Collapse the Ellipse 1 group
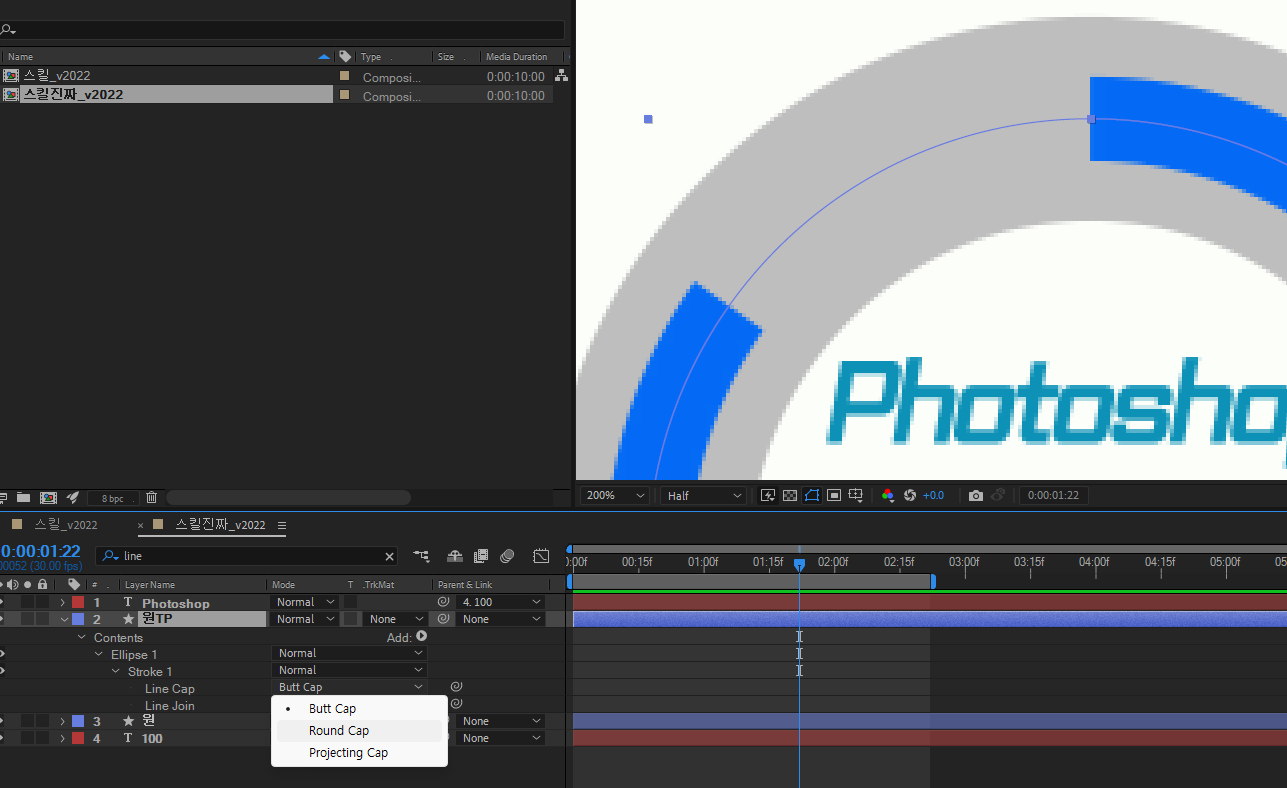Screen dimensions: 1287x788 (x=99, y=655)
